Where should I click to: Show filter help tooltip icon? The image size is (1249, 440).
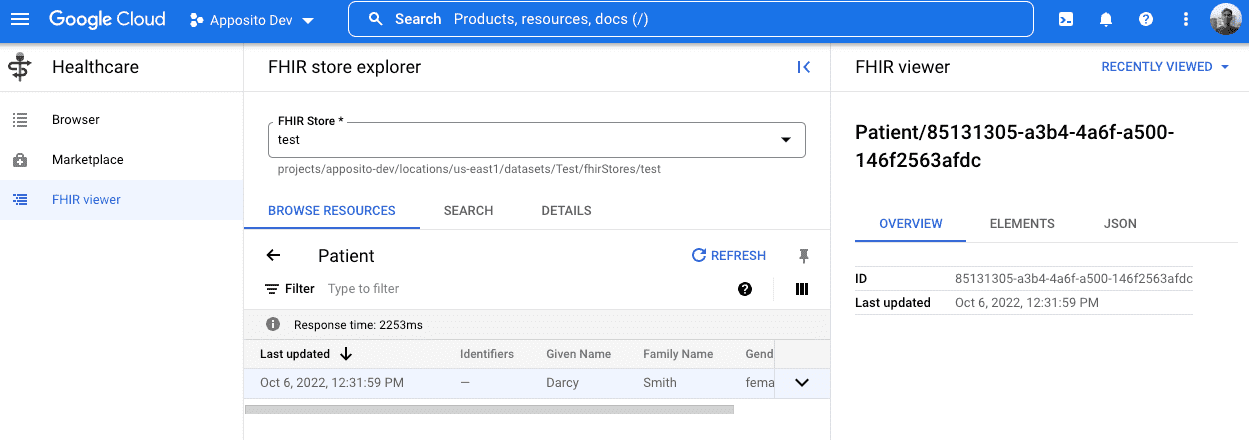click(745, 289)
